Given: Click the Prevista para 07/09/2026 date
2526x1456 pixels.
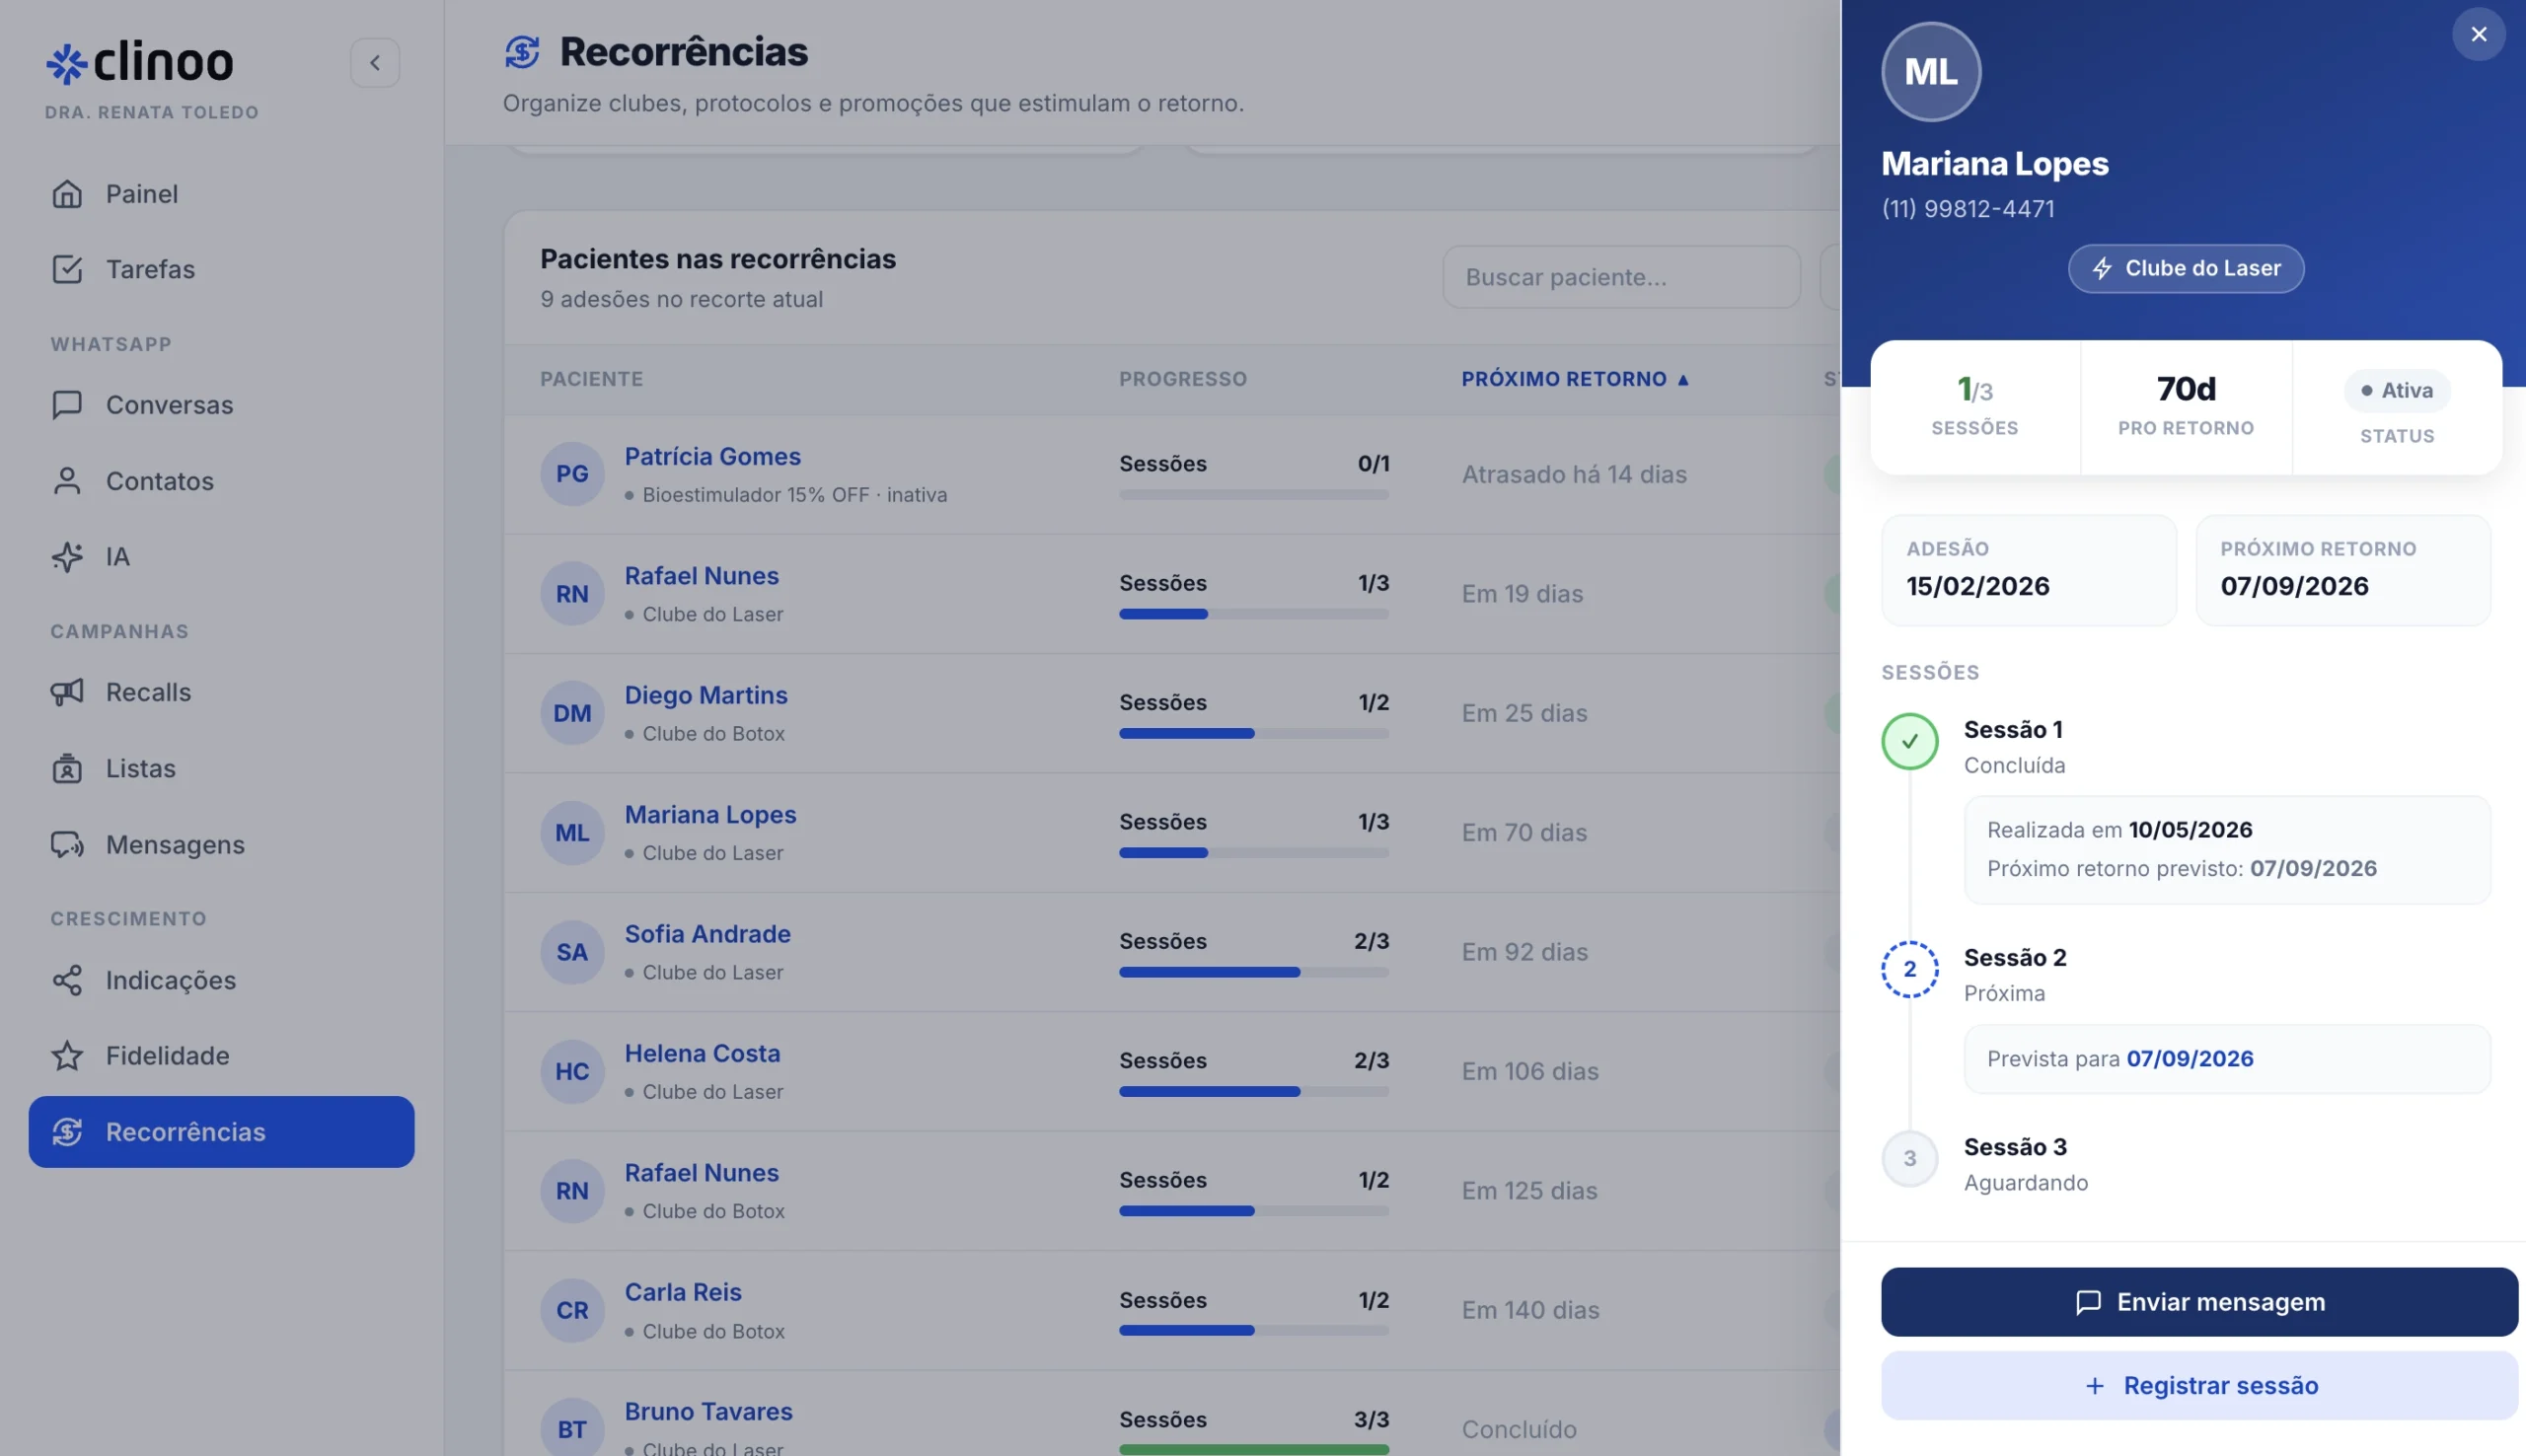Looking at the screenshot, I should coord(2189,1059).
